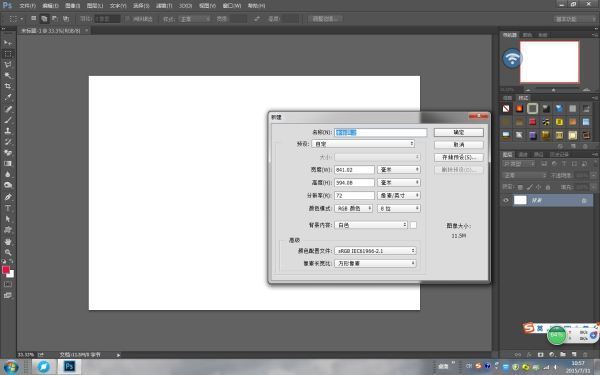Select the Clone Stamp tool
The height and width of the screenshot is (375, 600).
8,130
